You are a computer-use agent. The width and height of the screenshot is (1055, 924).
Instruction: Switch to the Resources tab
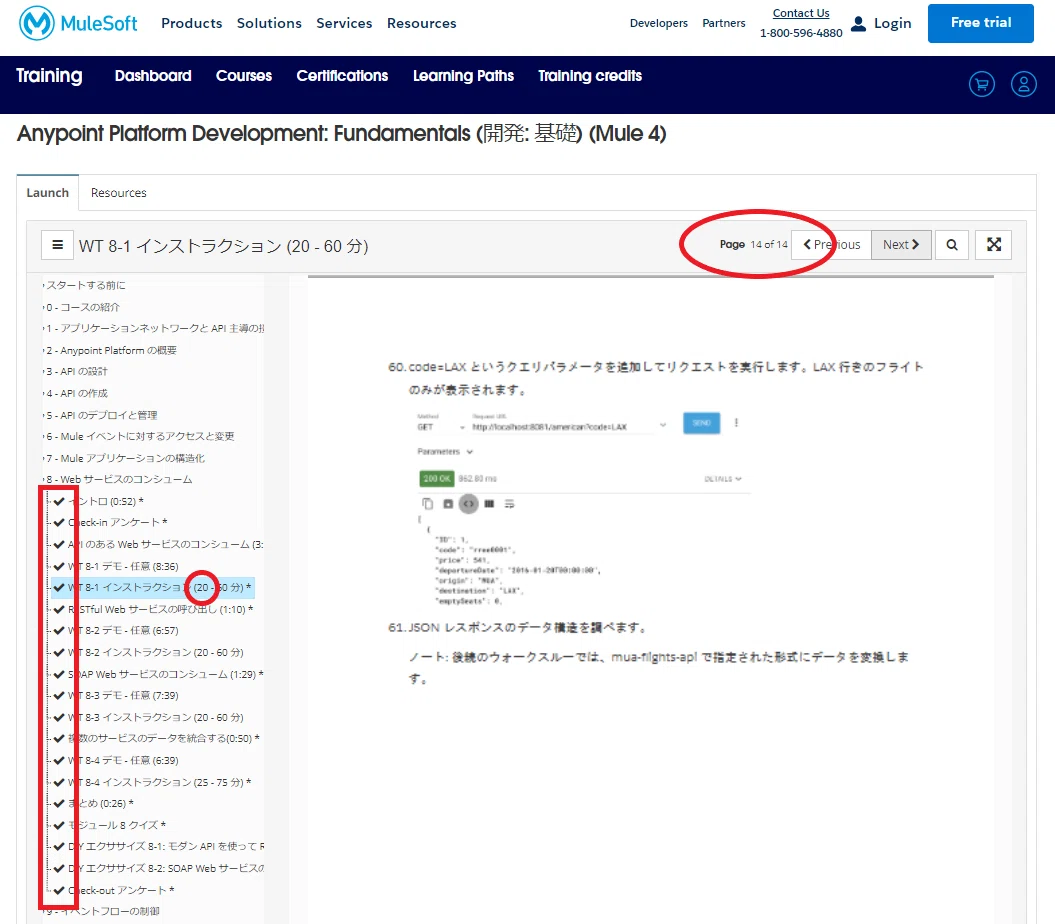pos(118,192)
